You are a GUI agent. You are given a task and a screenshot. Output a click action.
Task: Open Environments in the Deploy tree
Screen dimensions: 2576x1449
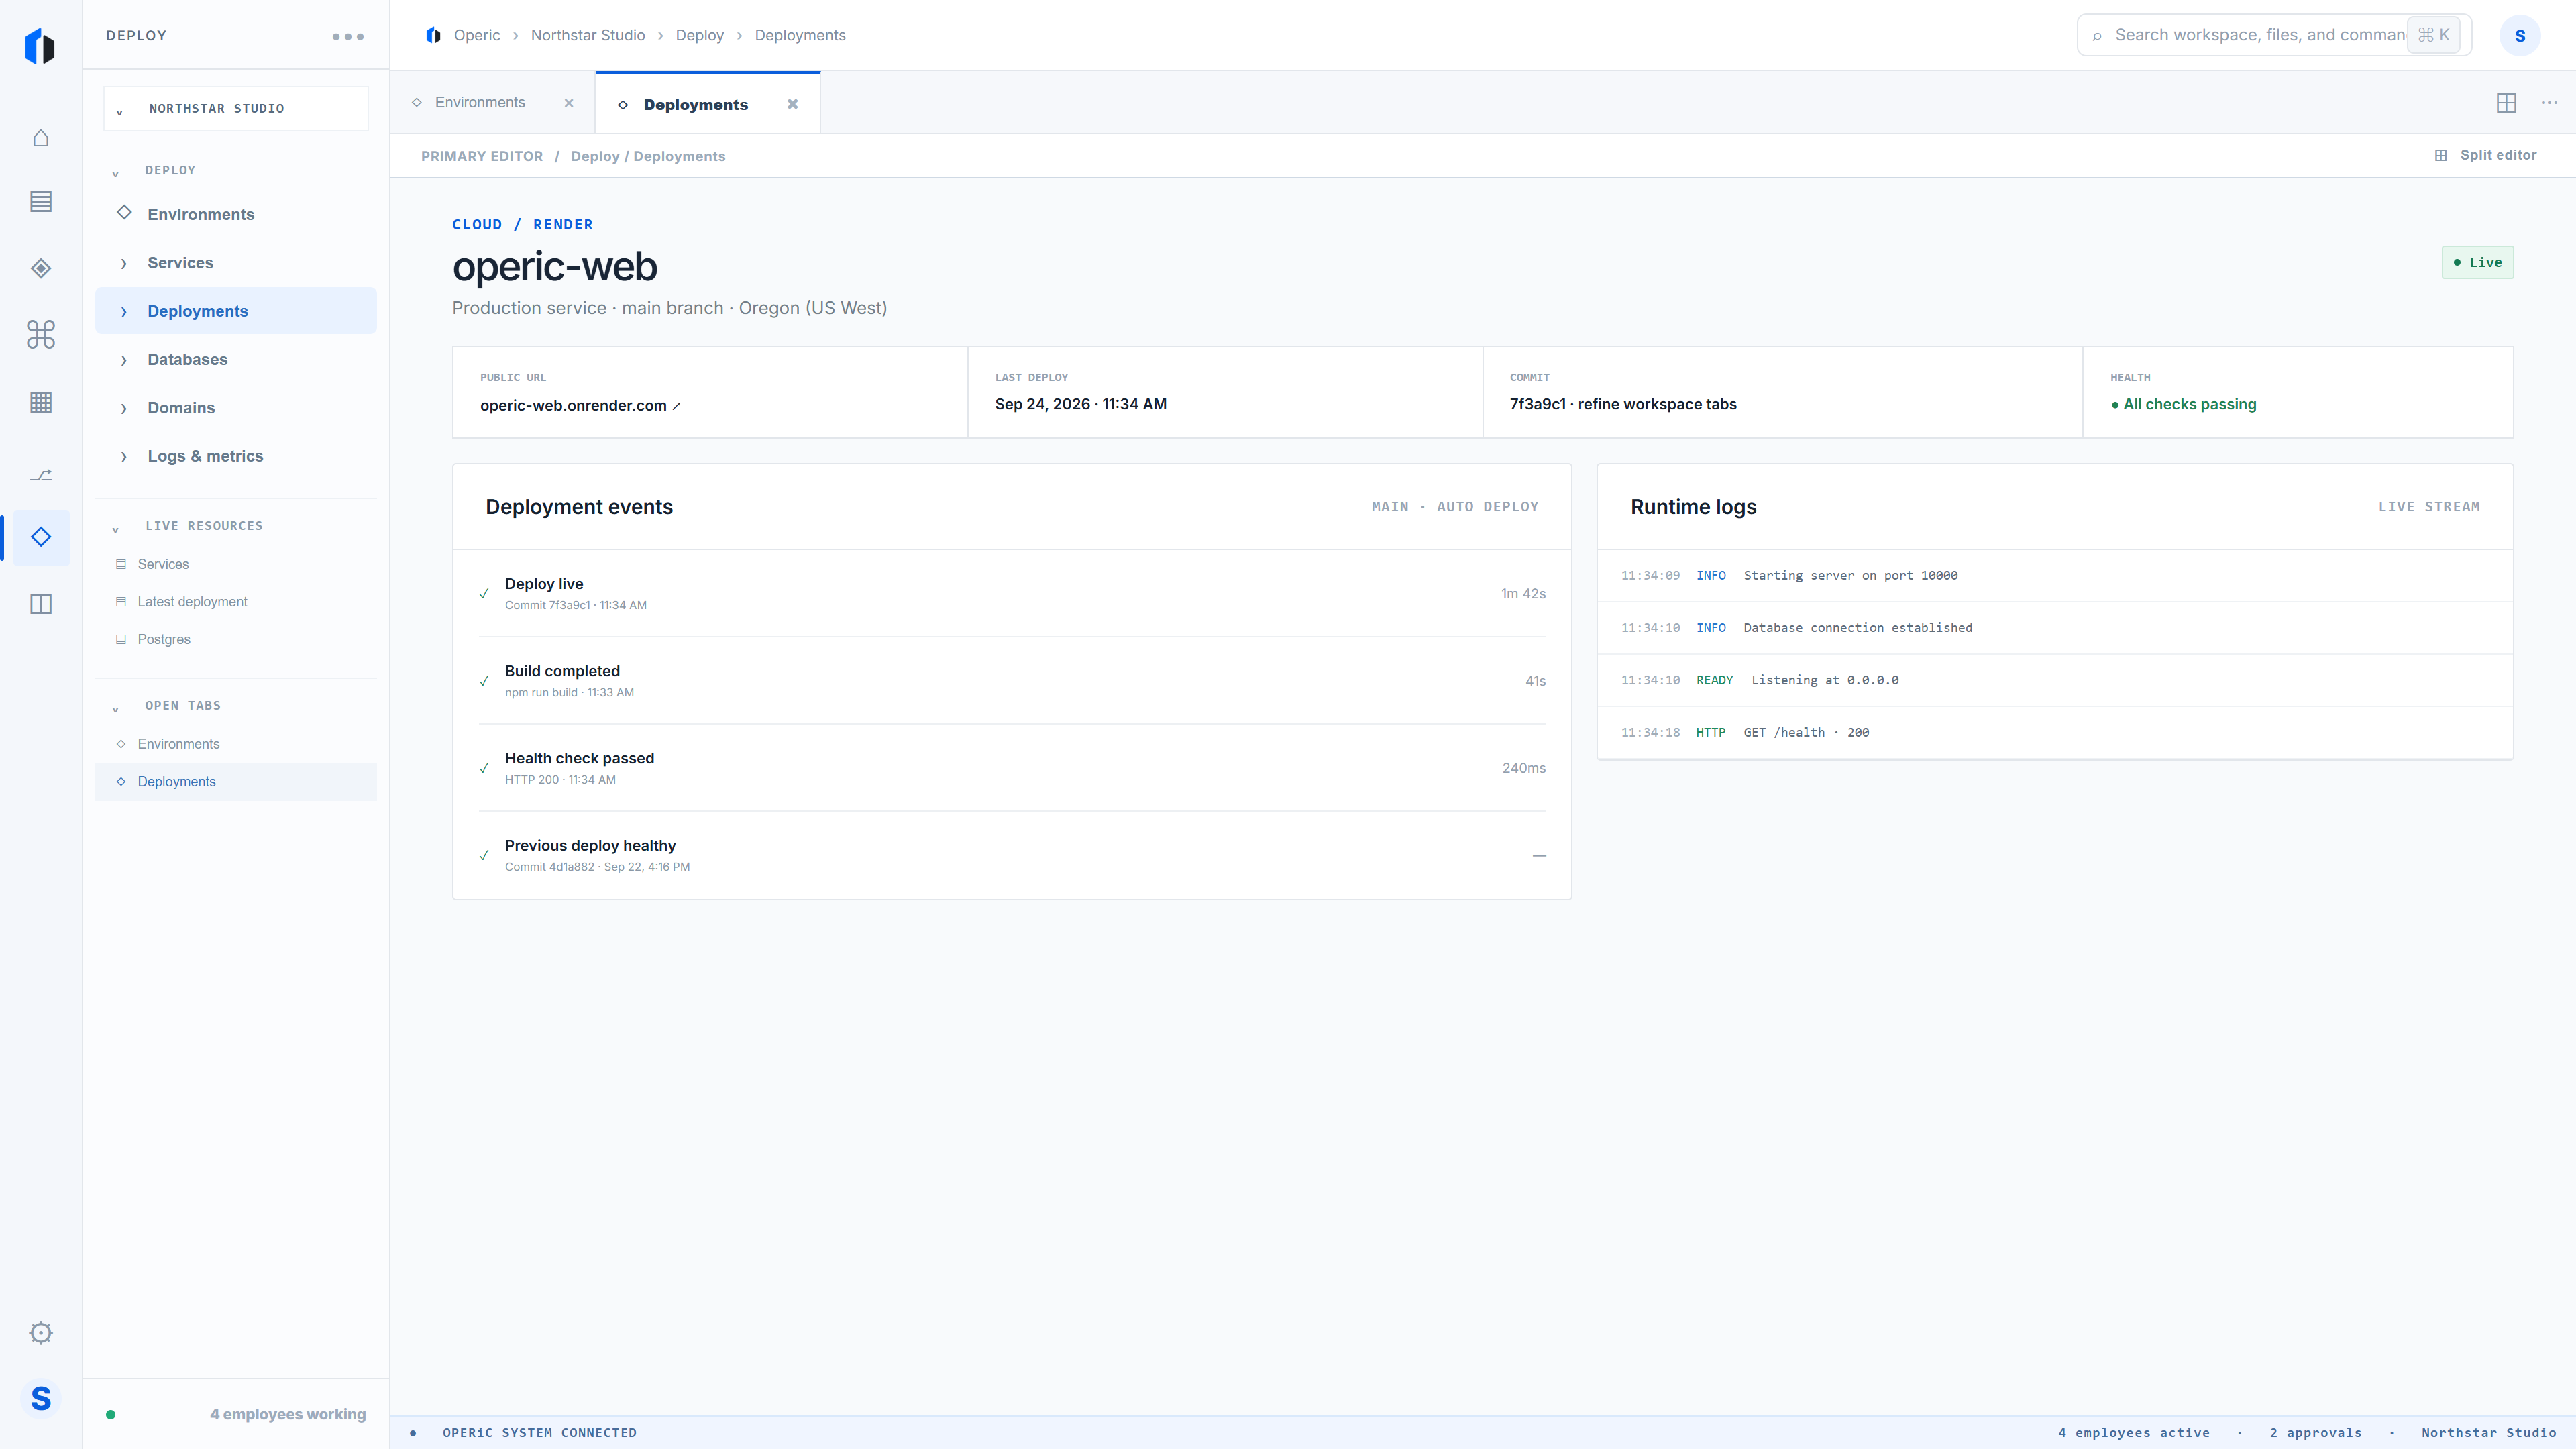(x=236, y=214)
